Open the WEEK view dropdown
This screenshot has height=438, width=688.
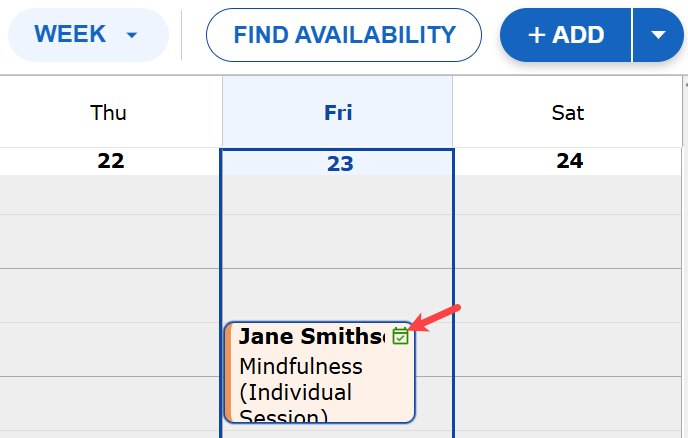tap(87, 35)
